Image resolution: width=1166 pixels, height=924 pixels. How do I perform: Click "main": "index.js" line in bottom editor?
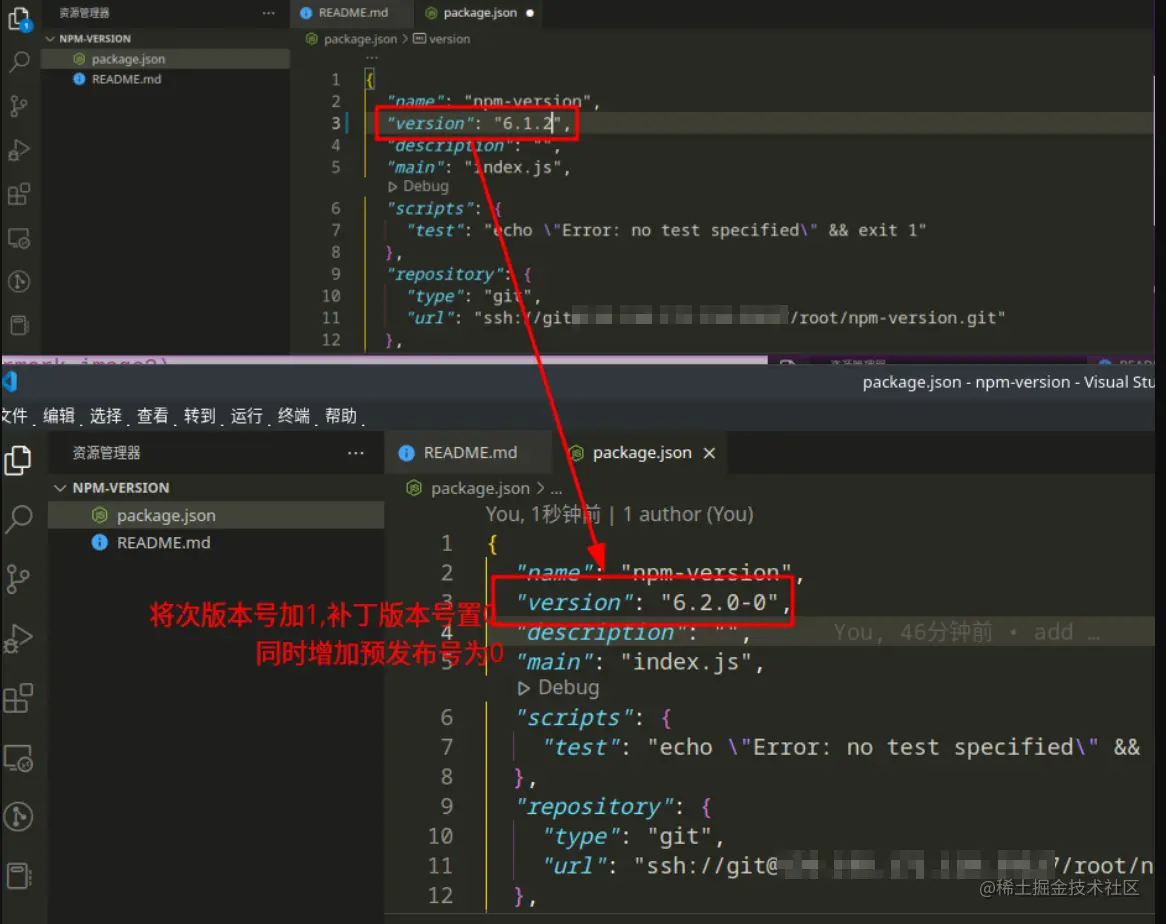point(640,662)
